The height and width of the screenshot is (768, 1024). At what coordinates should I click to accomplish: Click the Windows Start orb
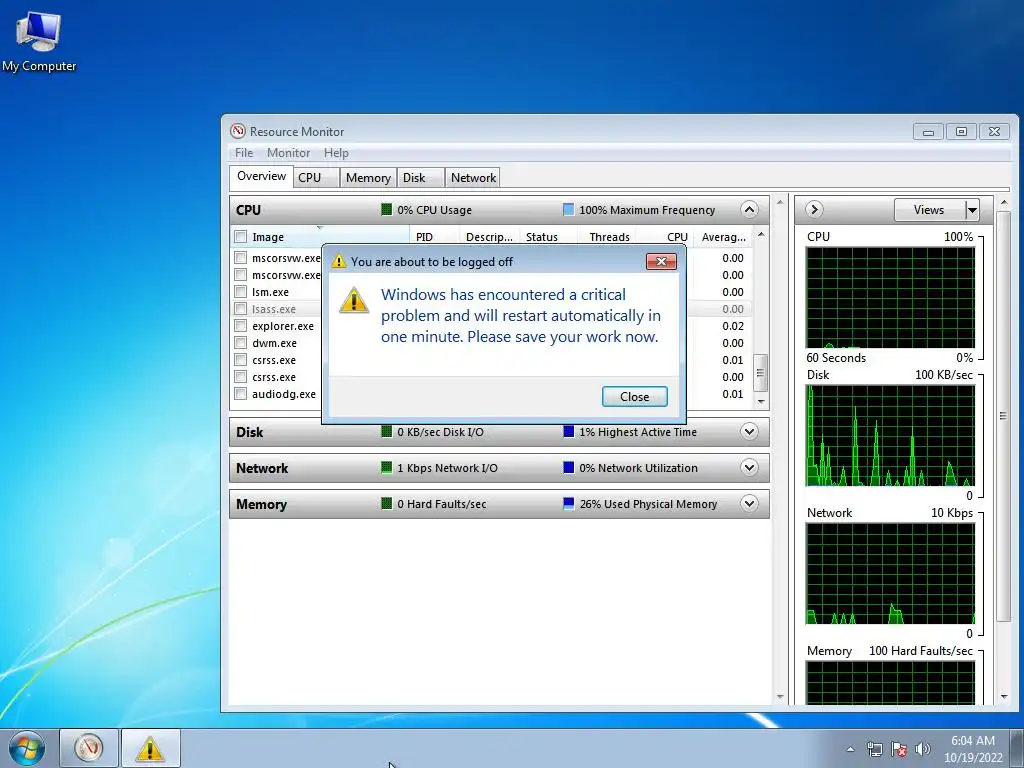click(x=27, y=748)
